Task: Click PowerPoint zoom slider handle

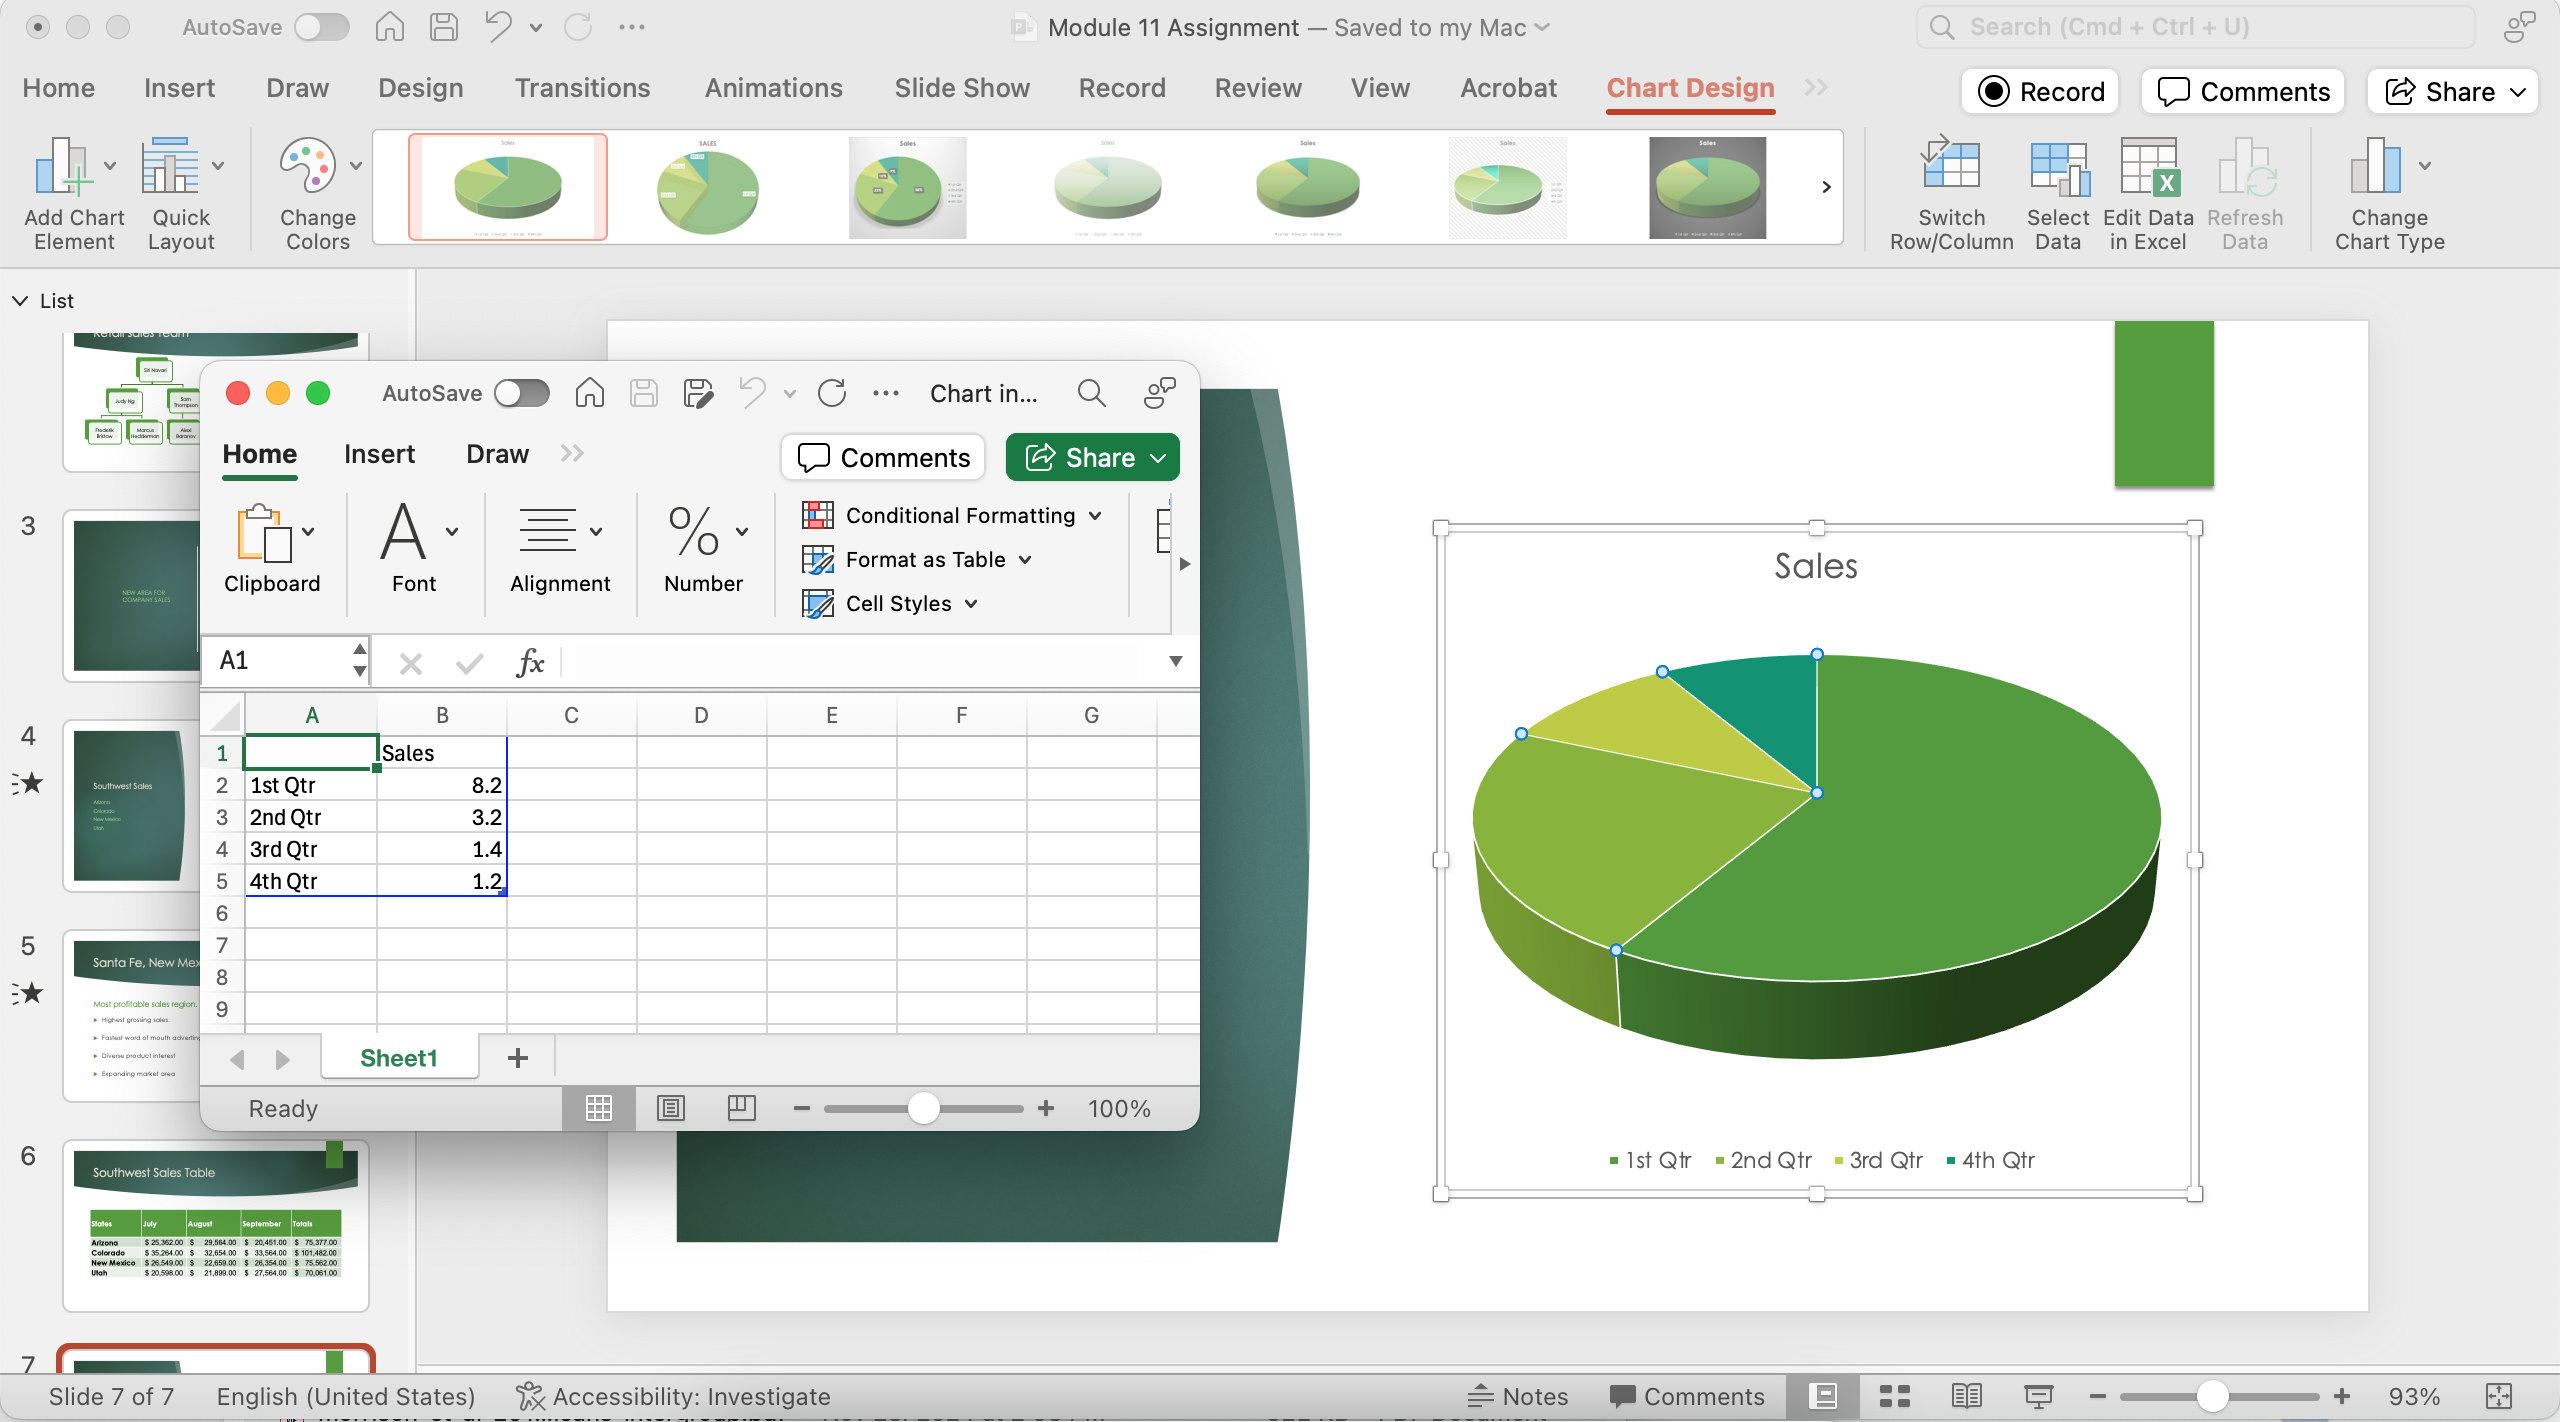Action: [x=2213, y=1396]
